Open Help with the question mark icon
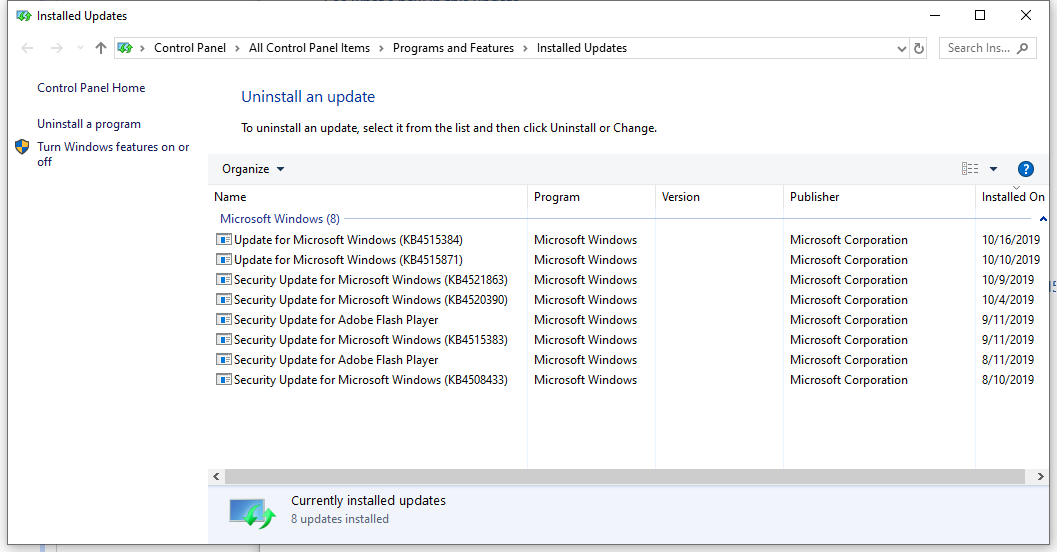Image resolution: width=1057 pixels, height=552 pixels. click(x=1025, y=169)
